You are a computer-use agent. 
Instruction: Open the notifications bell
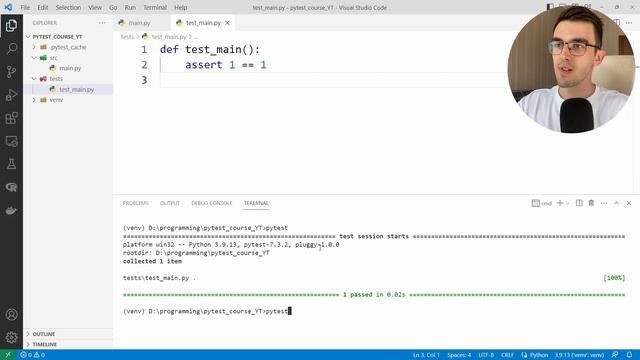point(629,355)
